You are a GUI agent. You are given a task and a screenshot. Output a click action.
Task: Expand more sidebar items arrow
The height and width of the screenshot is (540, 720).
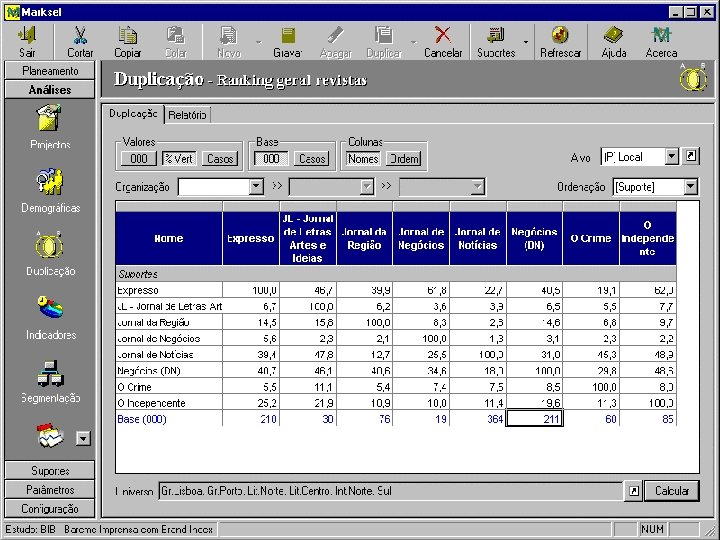point(83,438)
